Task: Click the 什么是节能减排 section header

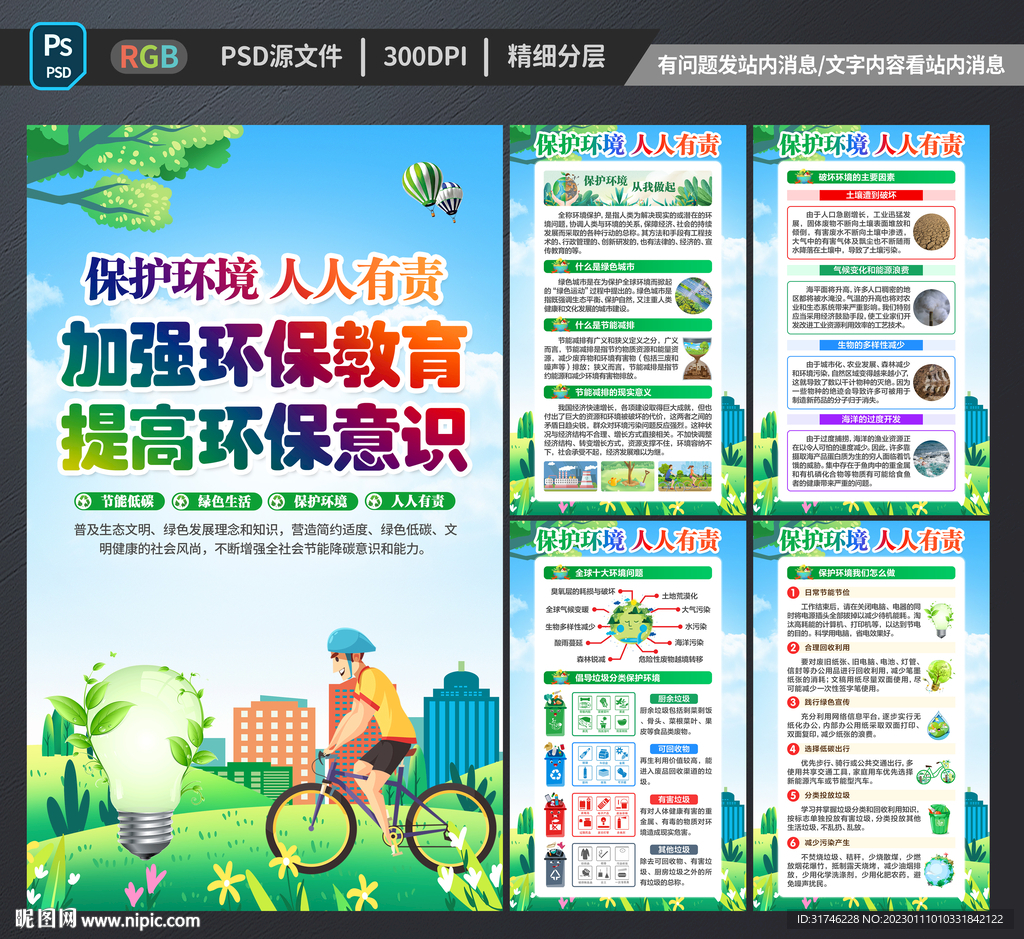Action: [628, 325]
